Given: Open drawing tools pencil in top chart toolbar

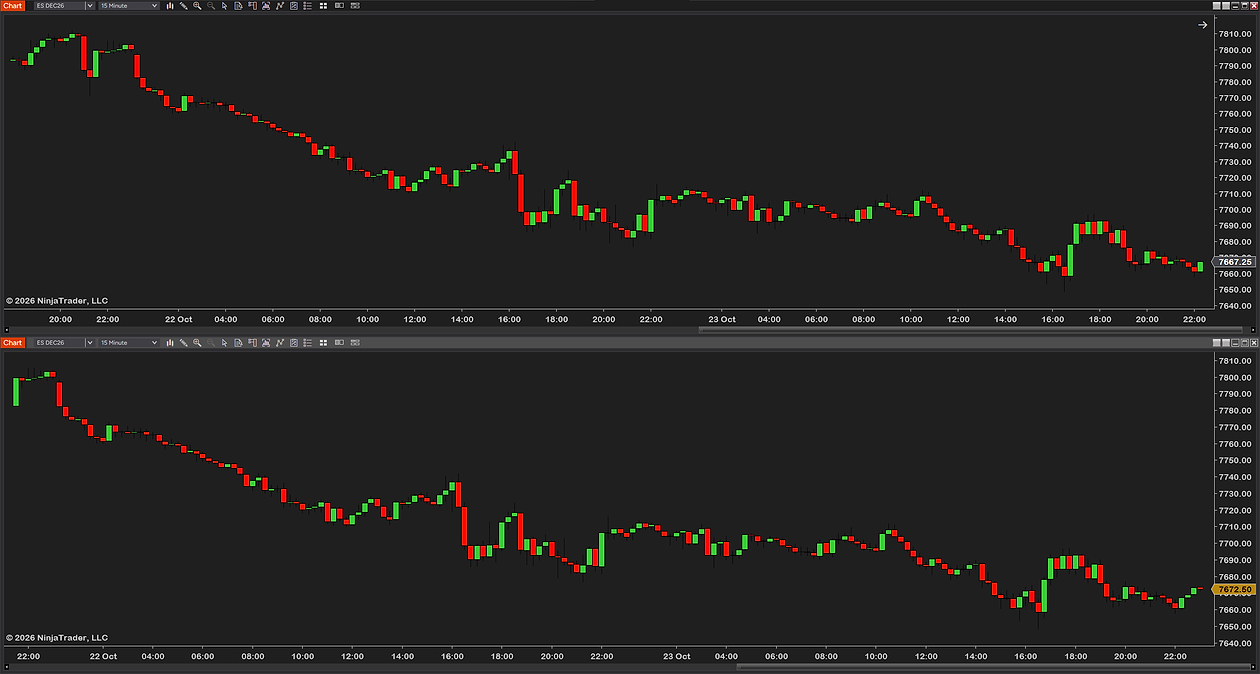Looking at the screenshot, I should [183, 6].
